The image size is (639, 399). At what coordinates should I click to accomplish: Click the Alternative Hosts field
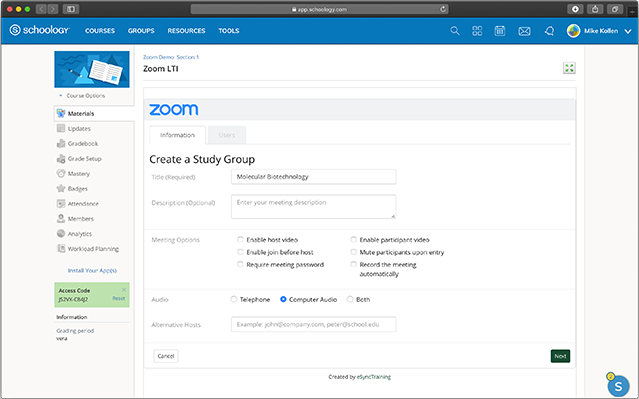[x=313, y=324]
